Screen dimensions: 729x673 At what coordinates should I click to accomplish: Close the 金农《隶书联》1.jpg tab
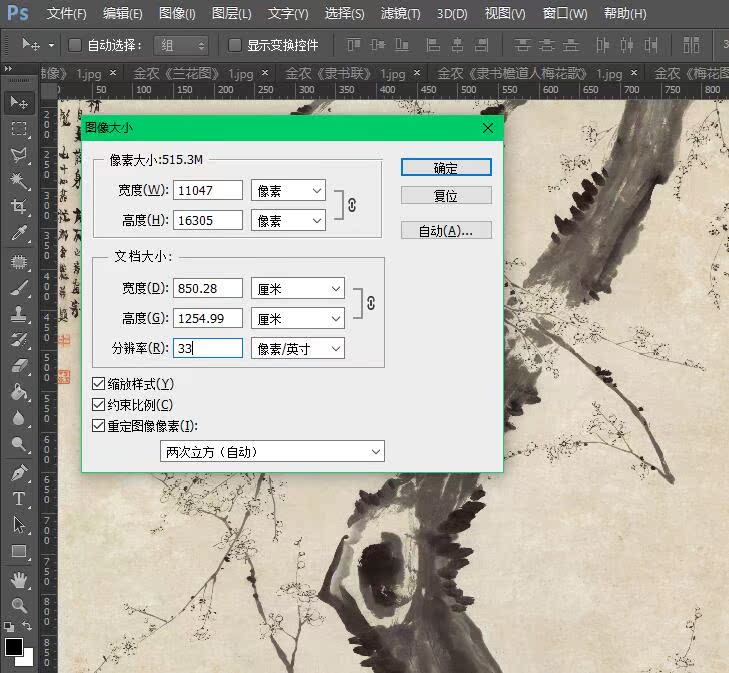[417, 73]
